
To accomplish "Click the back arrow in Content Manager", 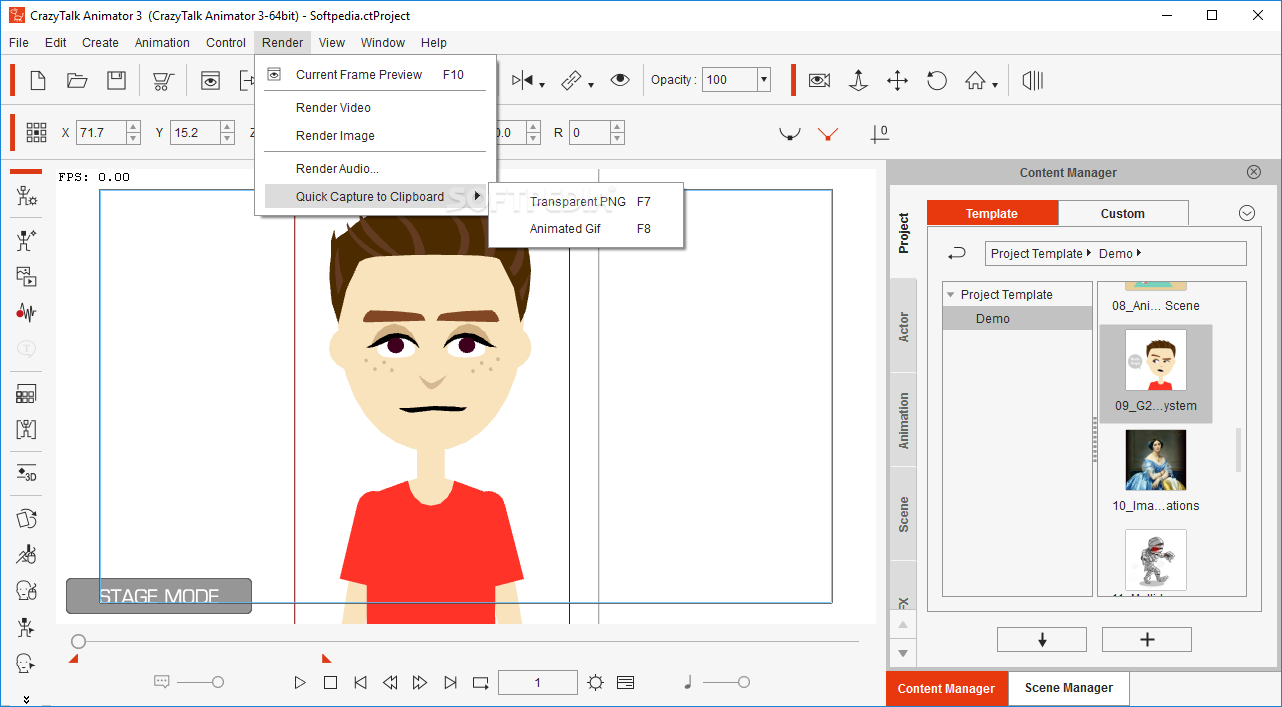I will [x=956, y=254].
